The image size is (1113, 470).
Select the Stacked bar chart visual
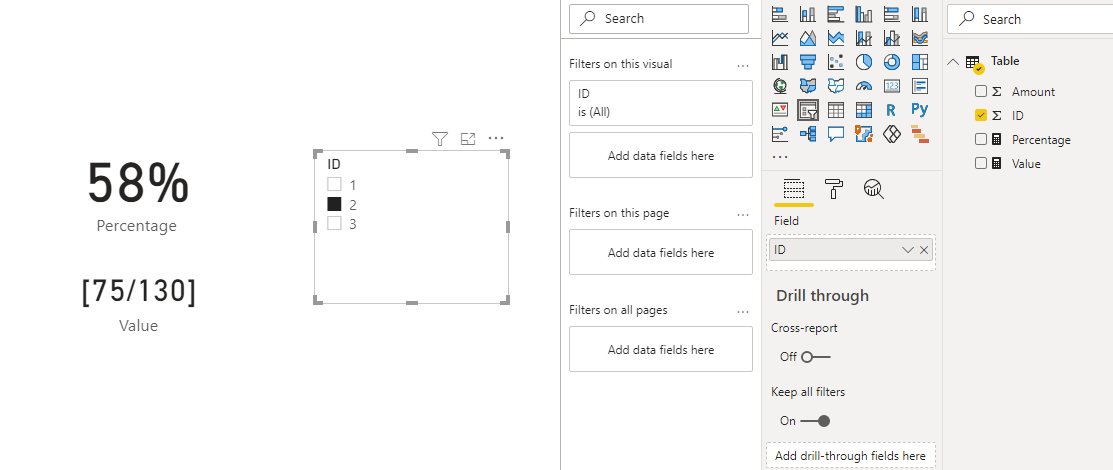780,13
